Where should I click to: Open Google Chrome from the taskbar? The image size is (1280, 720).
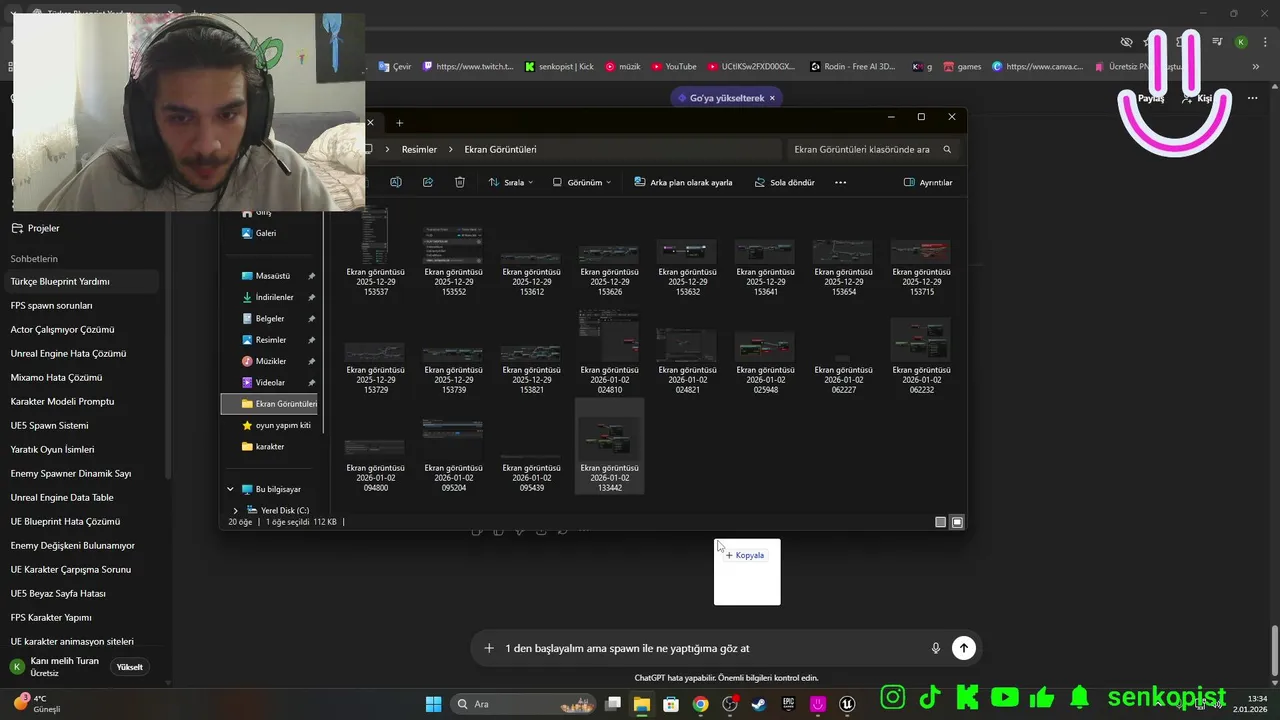tap(700, 704)
